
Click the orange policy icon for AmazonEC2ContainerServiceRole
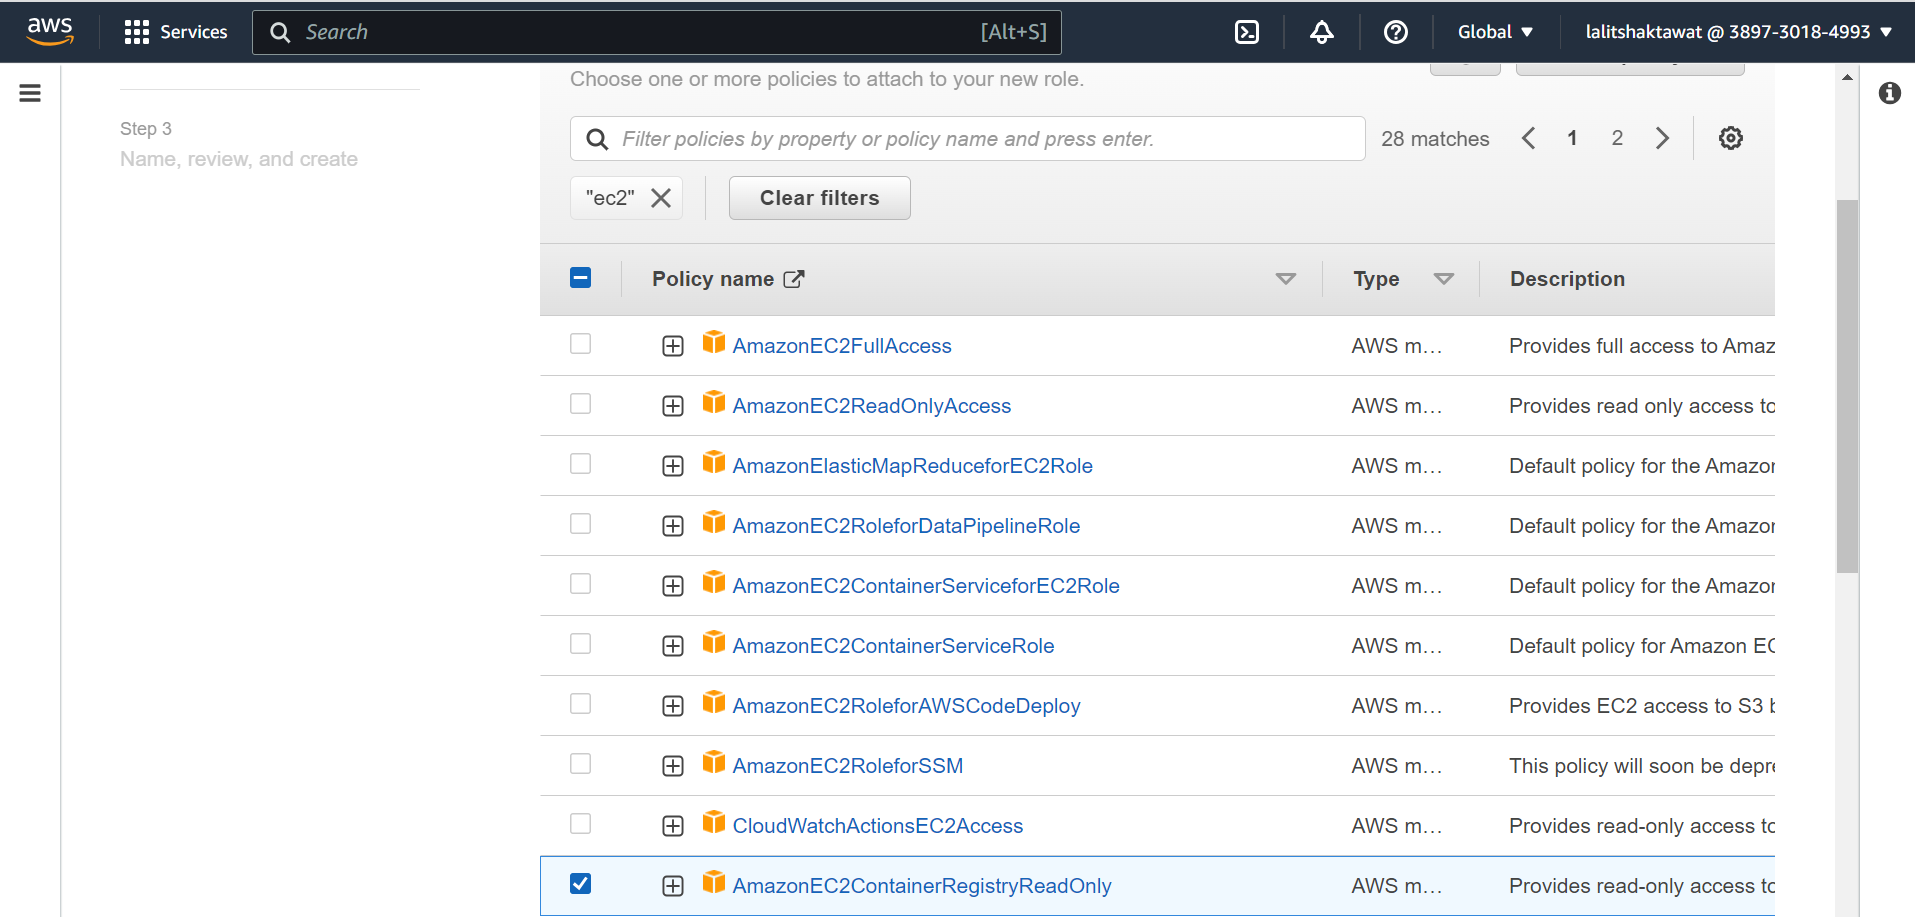click(x=714, y=642)
